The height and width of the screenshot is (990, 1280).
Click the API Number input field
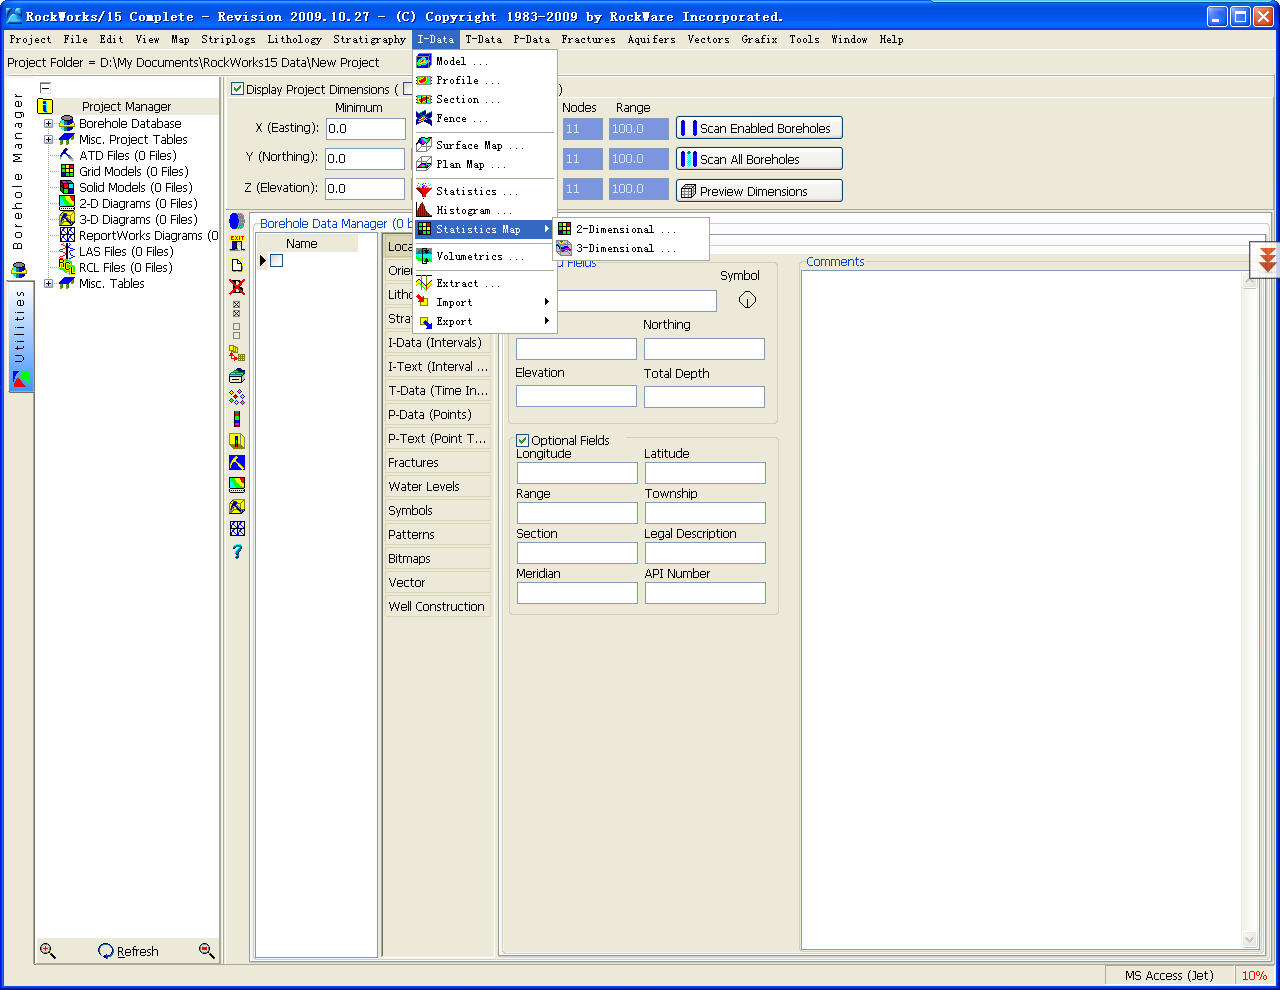pyautogui.click(x=705, y=592)
